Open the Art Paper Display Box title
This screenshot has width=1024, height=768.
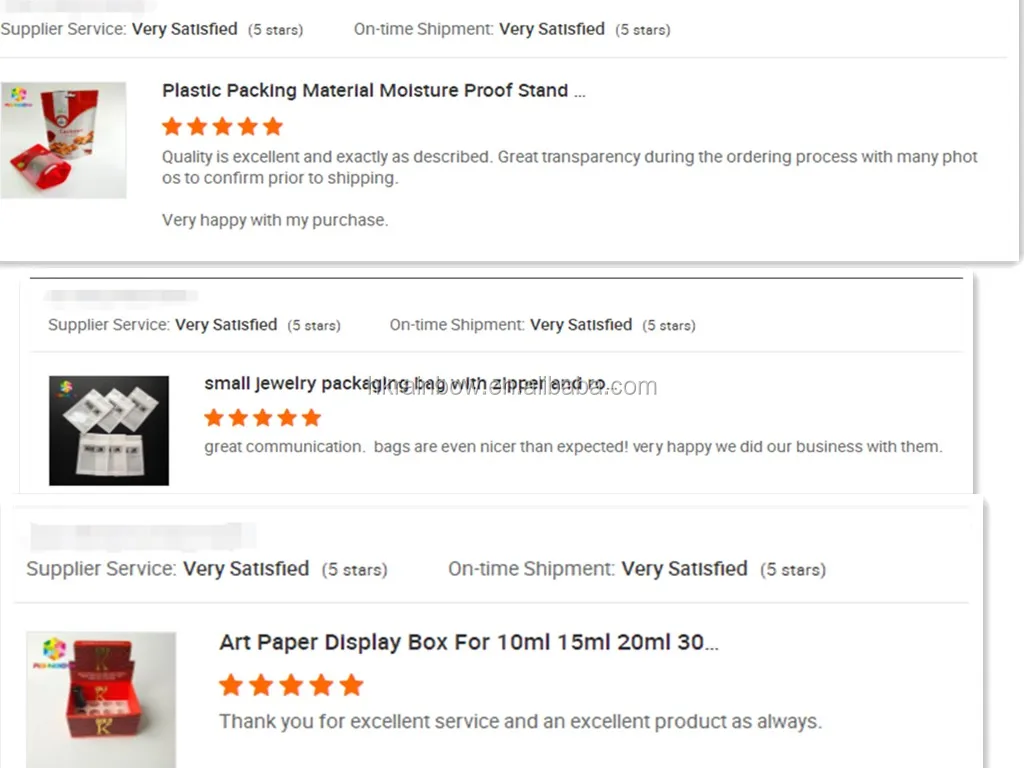pyautogui.click(x=468, y=642)
